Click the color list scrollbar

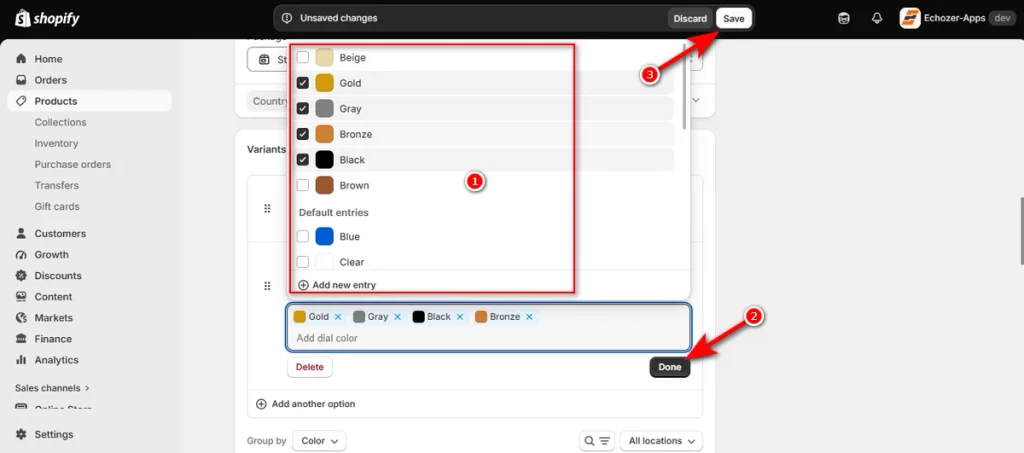pos(684,88)
